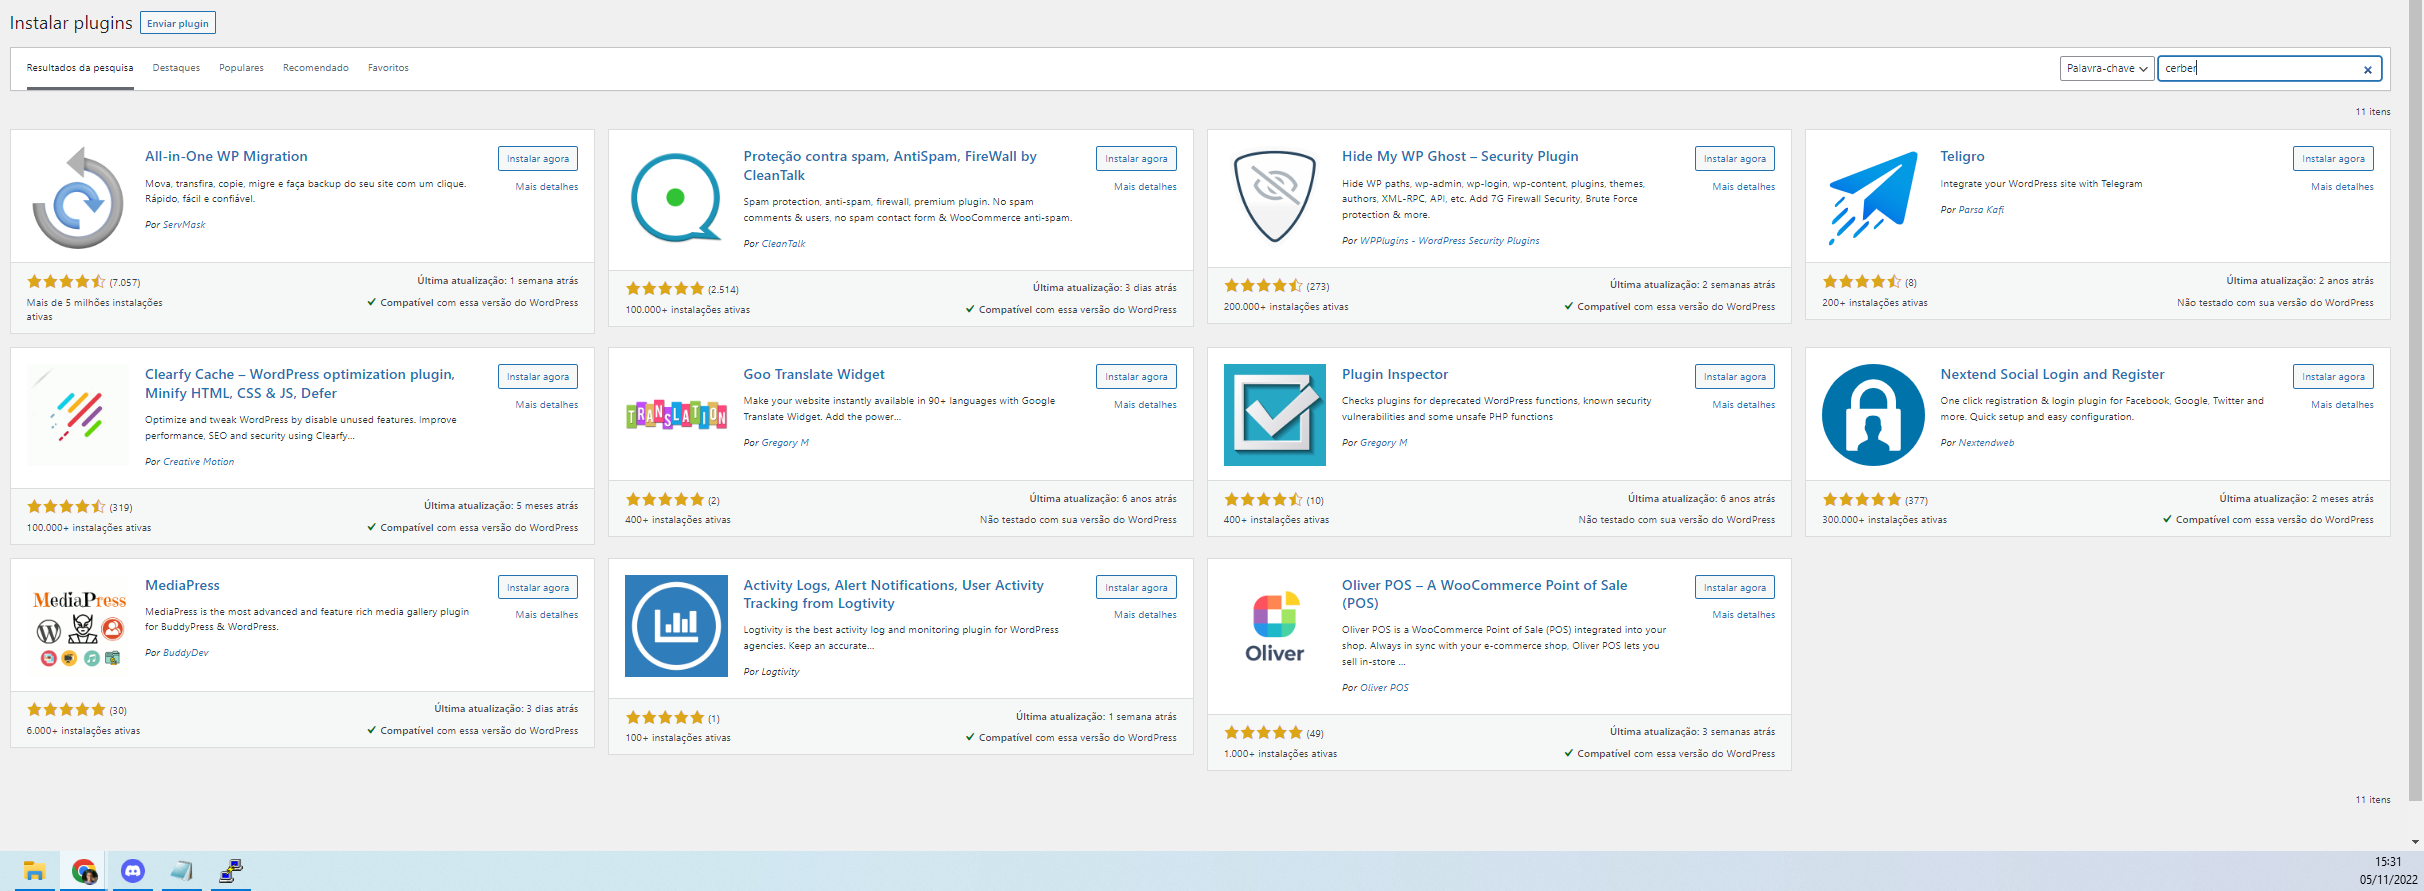This screenshot has height=891, width=2424.
Task: Open the taskbar clock and date
Action: click(x=2388, y=871)
